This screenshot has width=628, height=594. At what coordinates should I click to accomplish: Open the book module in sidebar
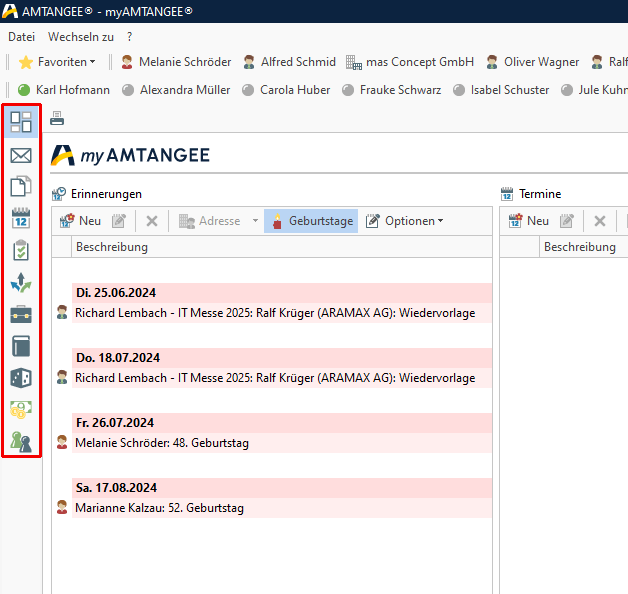21,346
